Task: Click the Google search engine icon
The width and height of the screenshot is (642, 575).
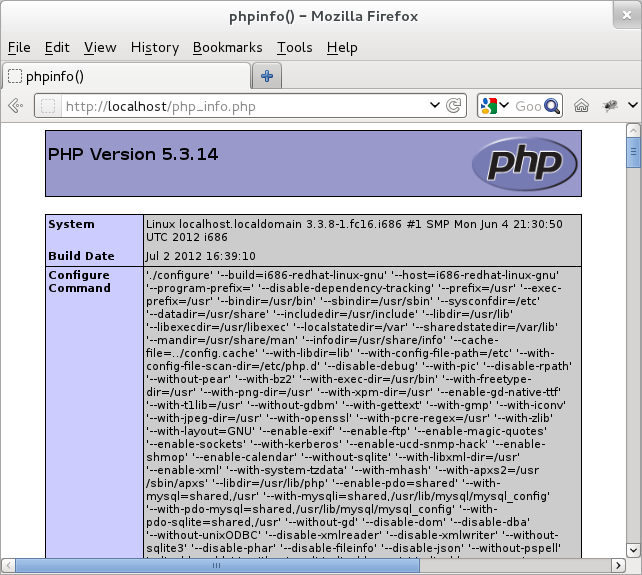Action: pyautogui.click(x=488, y=106)
